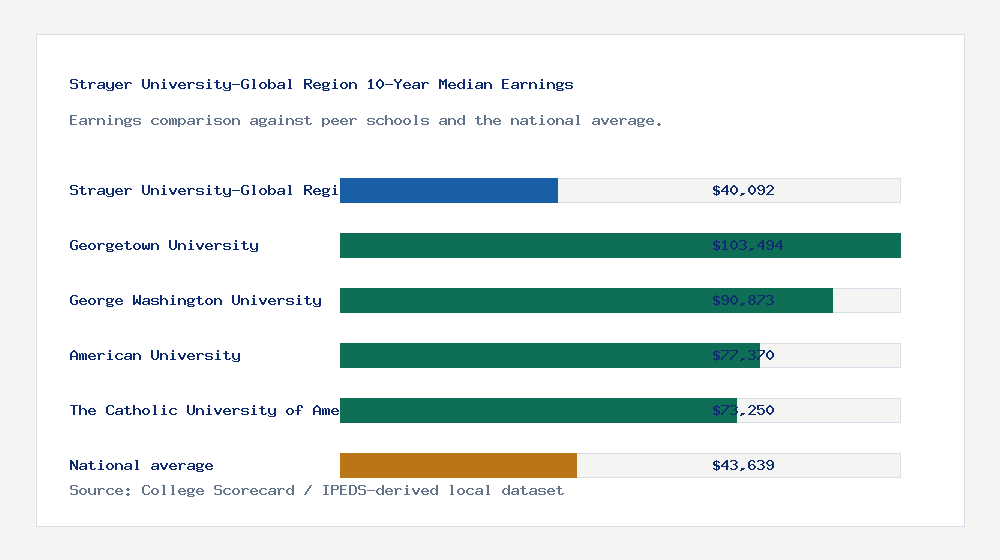Click the $40,092 value
Screen dimensions: 1000x560
743,190
